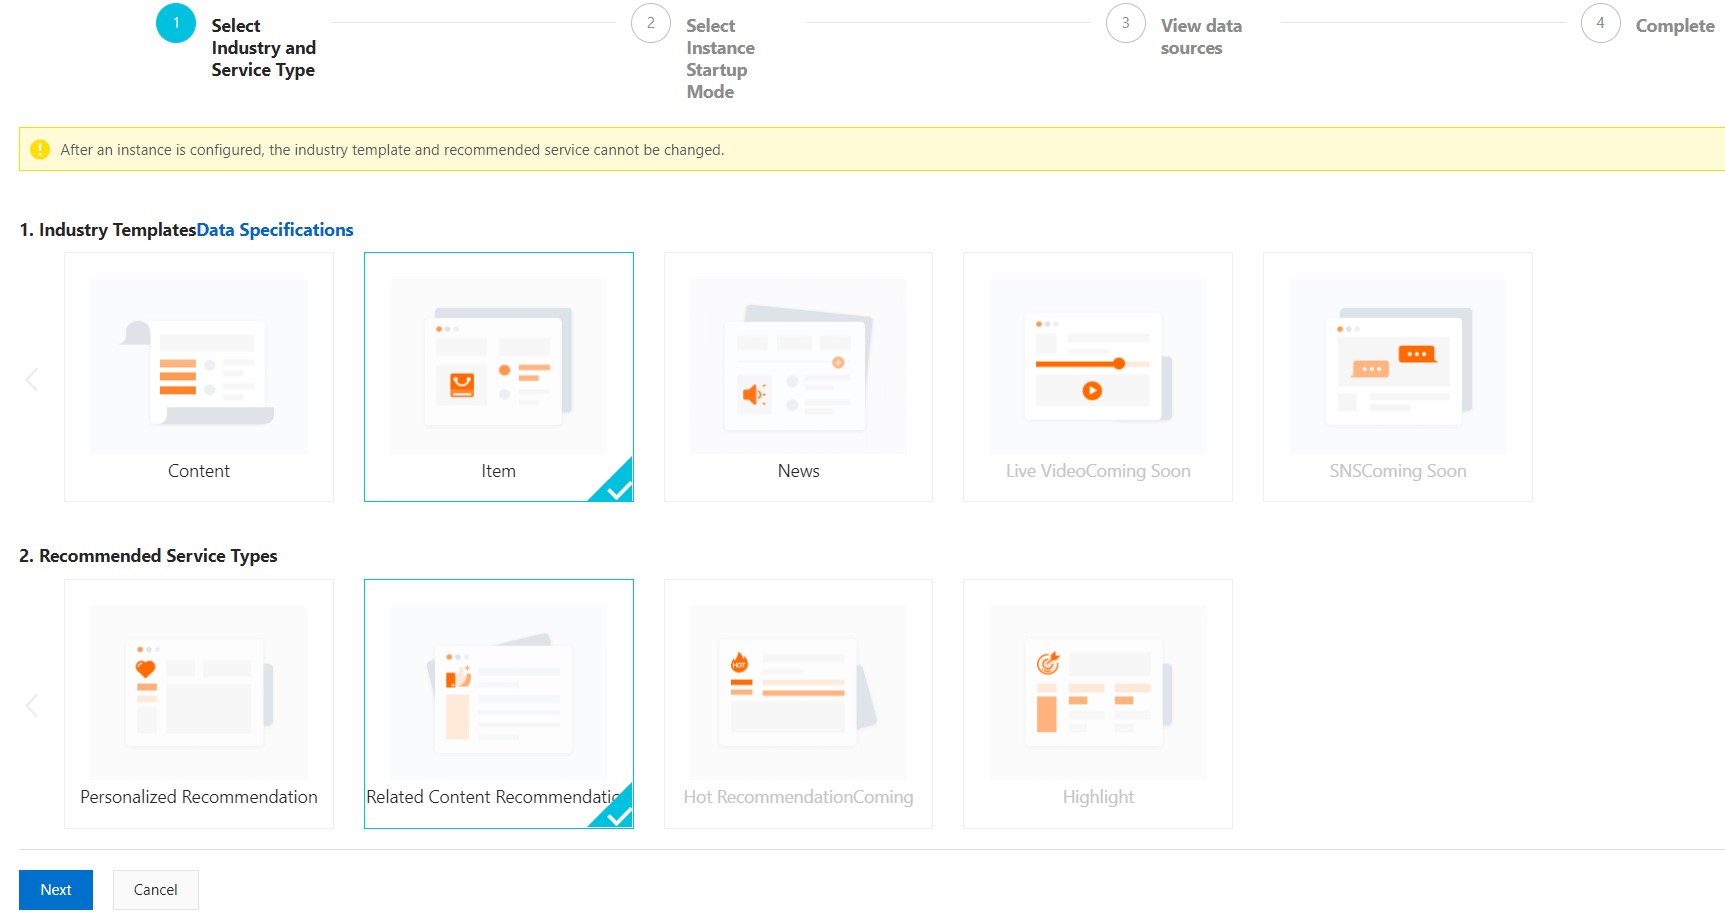Open the Data Specifications link
Screen dimensions: 1725x915
[275, 230]
